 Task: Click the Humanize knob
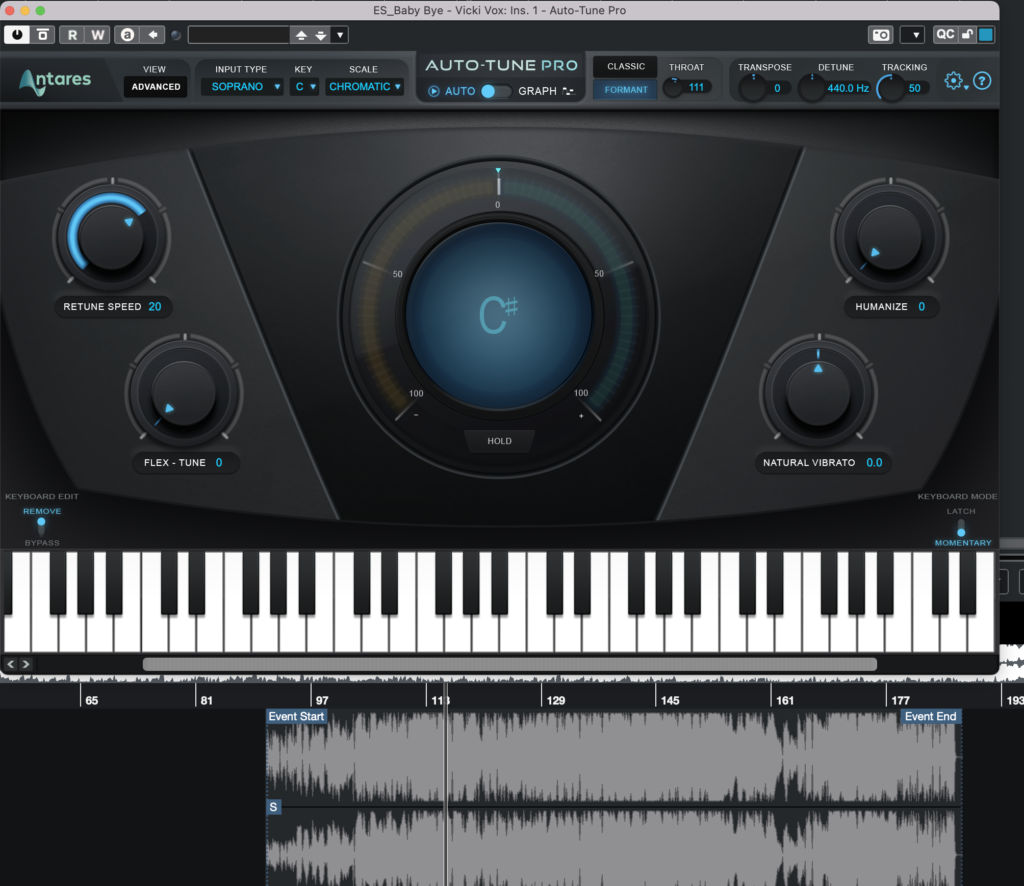coord(889,237)
